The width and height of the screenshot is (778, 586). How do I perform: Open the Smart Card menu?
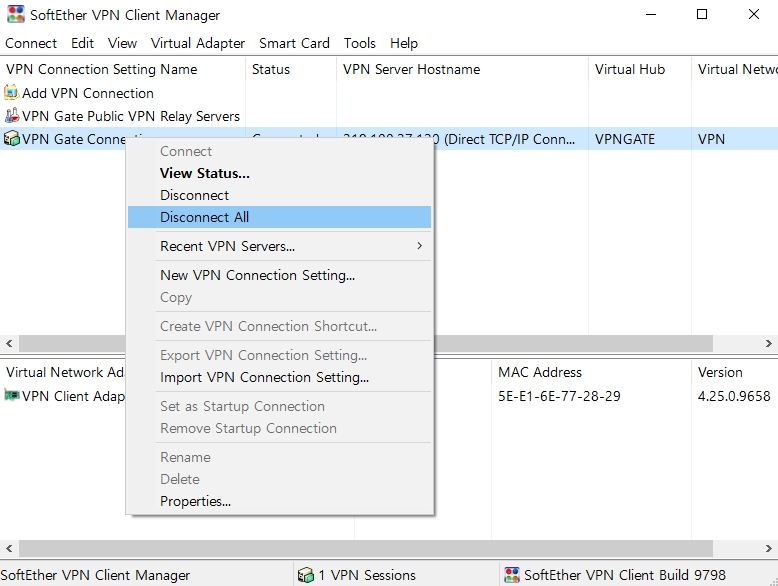[x=294, y=43]
